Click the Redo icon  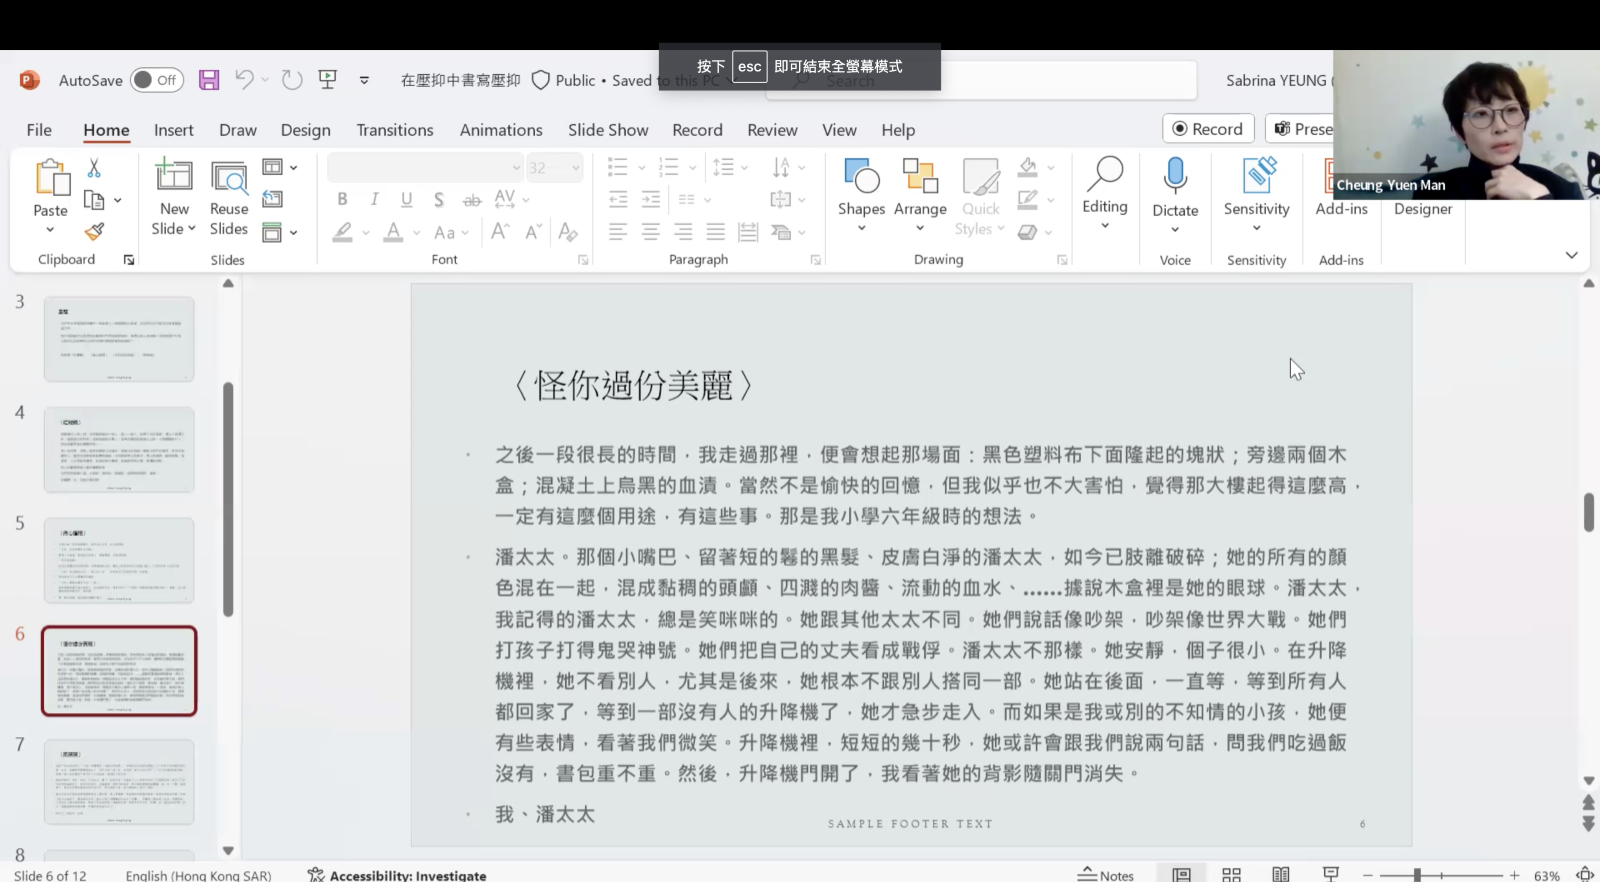tap(291, 80)
